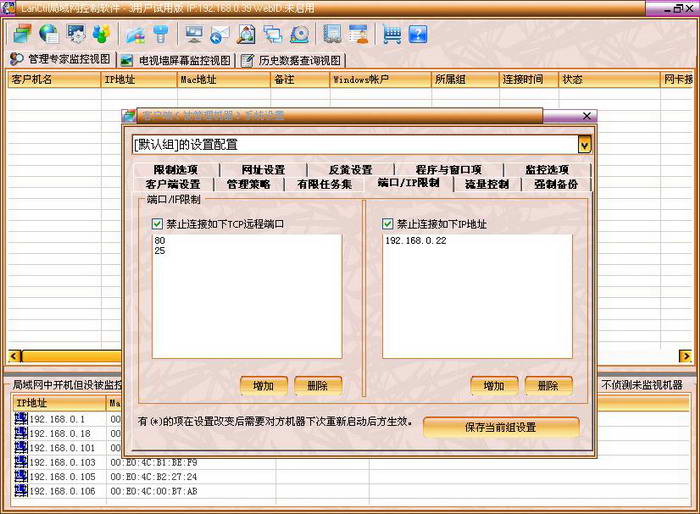Viewport: 700px width, 514px height.
Task: Click the blue screw-shaped toolbar icon
Action: coord(161,34)
